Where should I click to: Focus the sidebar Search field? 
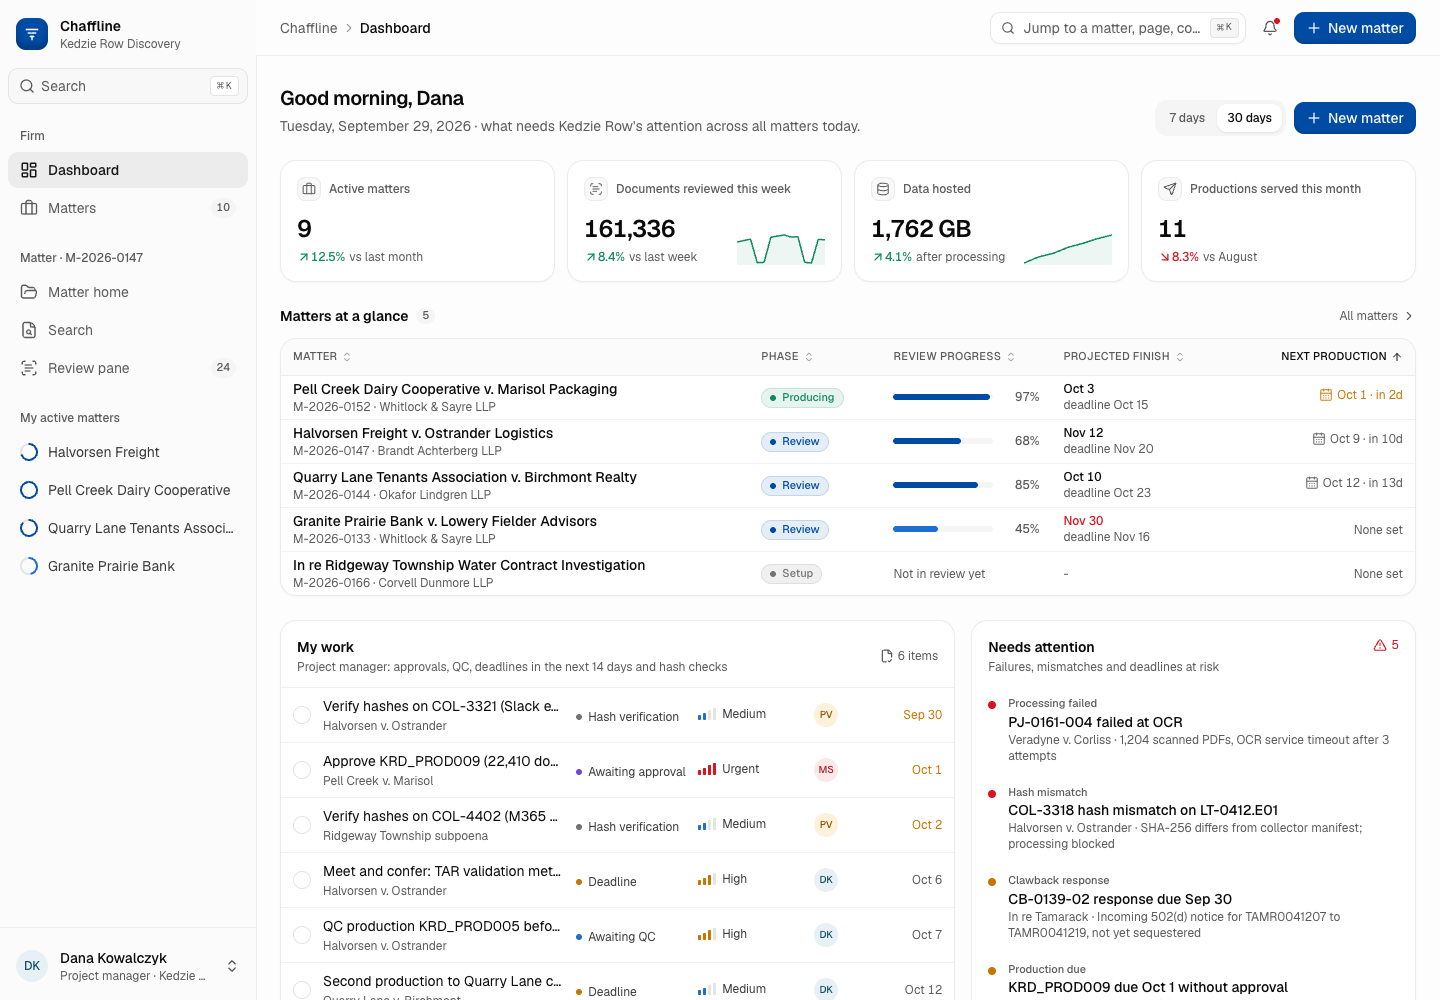(128, 86)
